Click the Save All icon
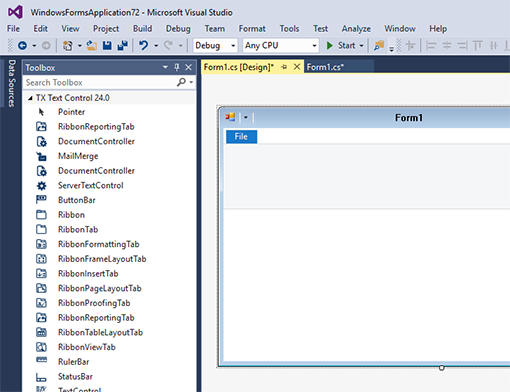 point(123,45)
